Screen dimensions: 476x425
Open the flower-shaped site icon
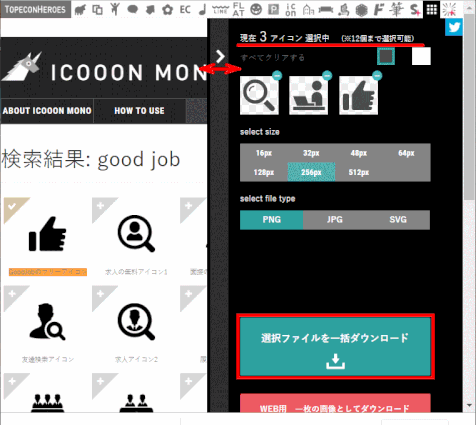pyautogui.click(x=168, y=10)
